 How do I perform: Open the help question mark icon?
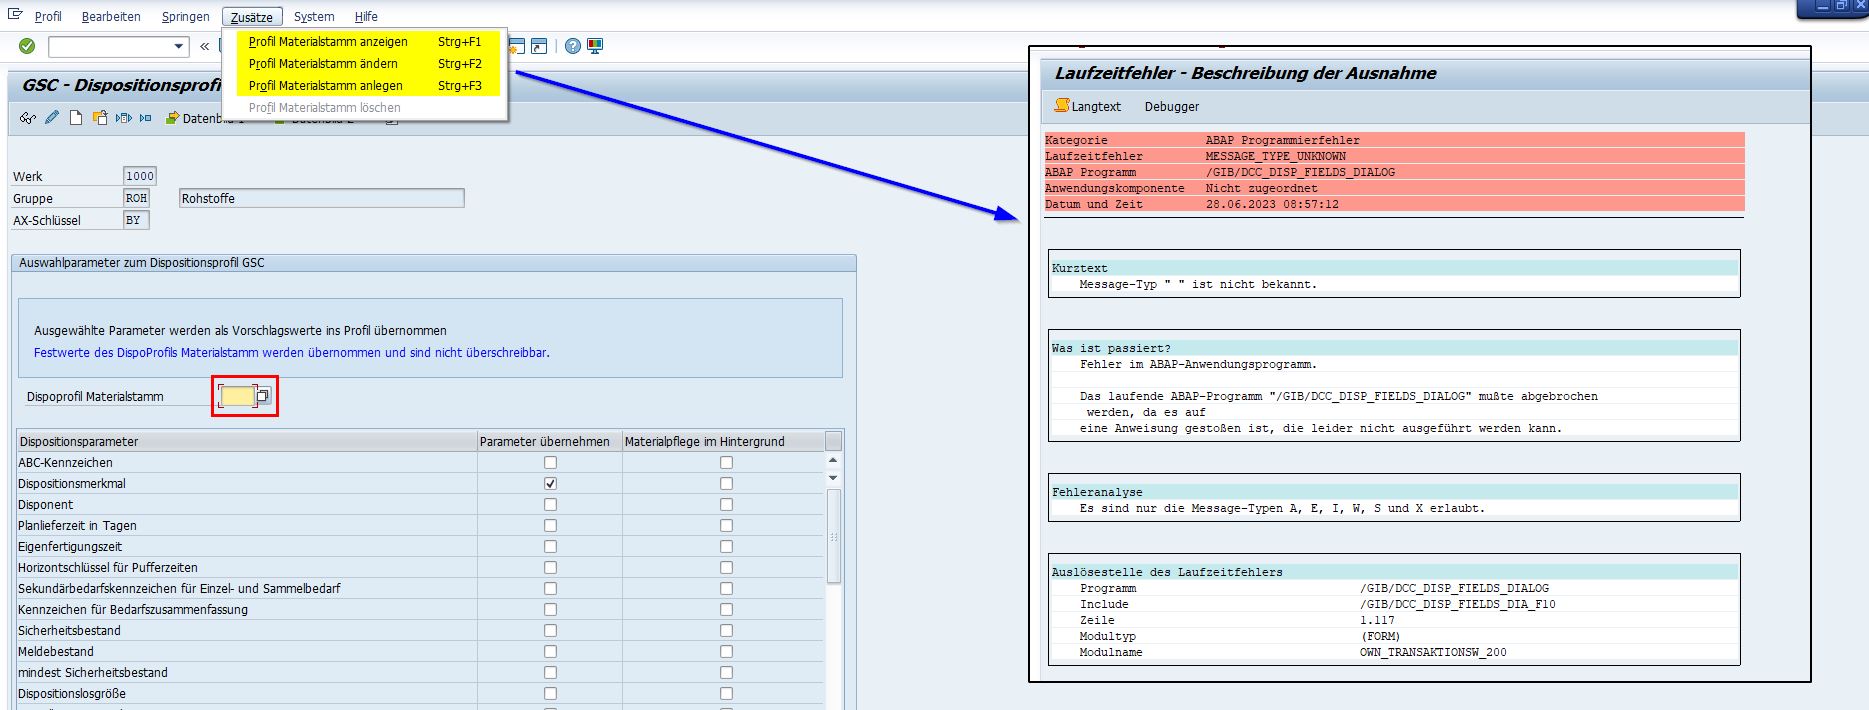point(572,46)
